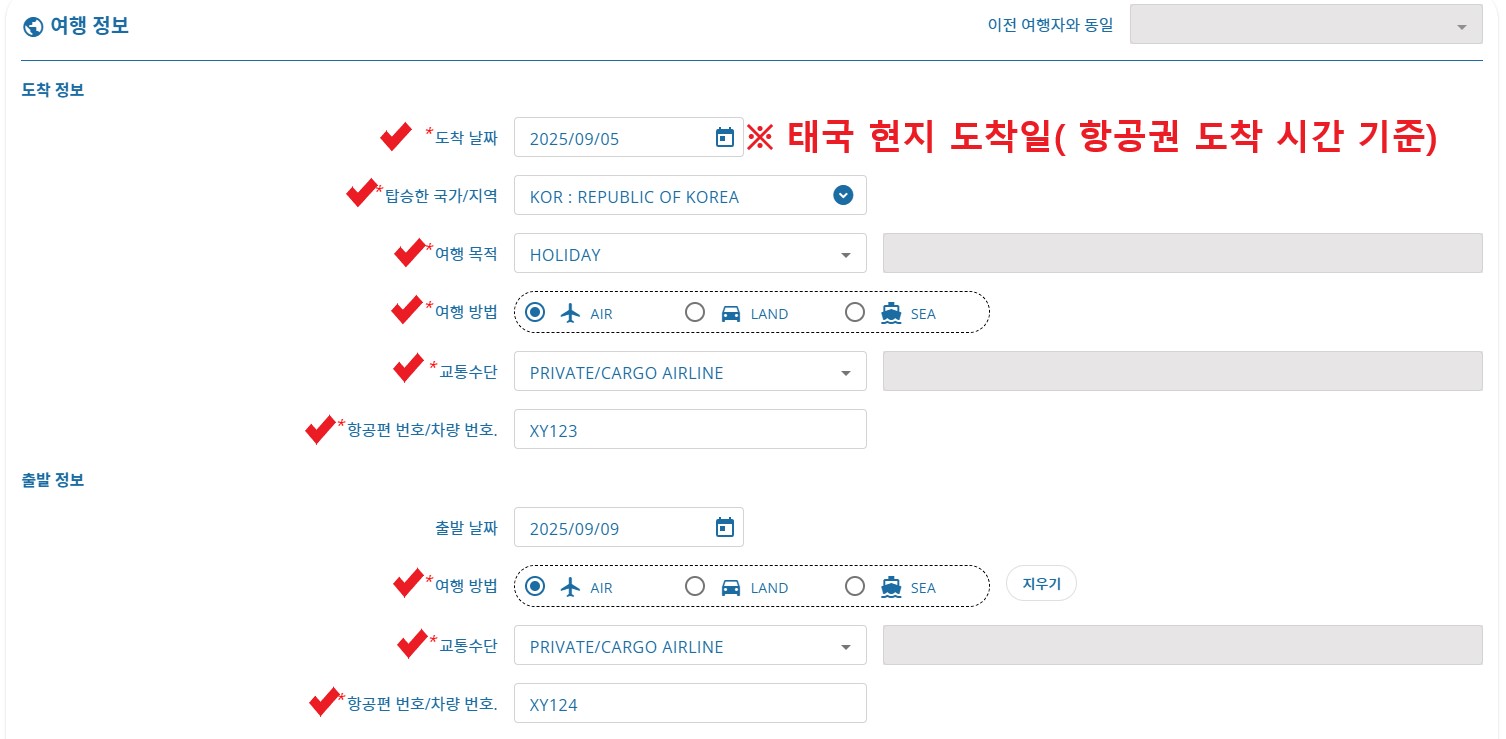Select the AIR radio for arrival travel method
Screen dimensions: 1506x739
click(536, 312)
